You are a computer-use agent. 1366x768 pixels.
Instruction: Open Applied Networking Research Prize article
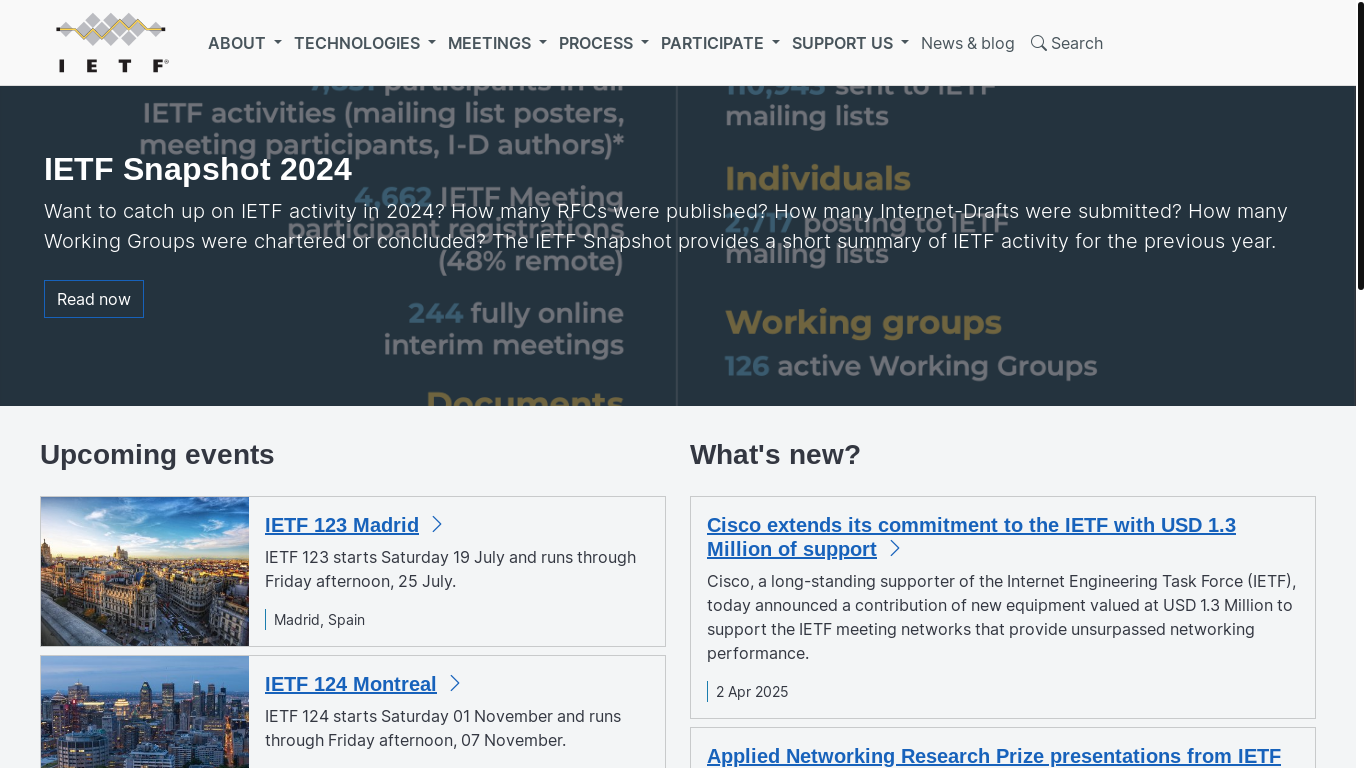(x=994, y=756)
